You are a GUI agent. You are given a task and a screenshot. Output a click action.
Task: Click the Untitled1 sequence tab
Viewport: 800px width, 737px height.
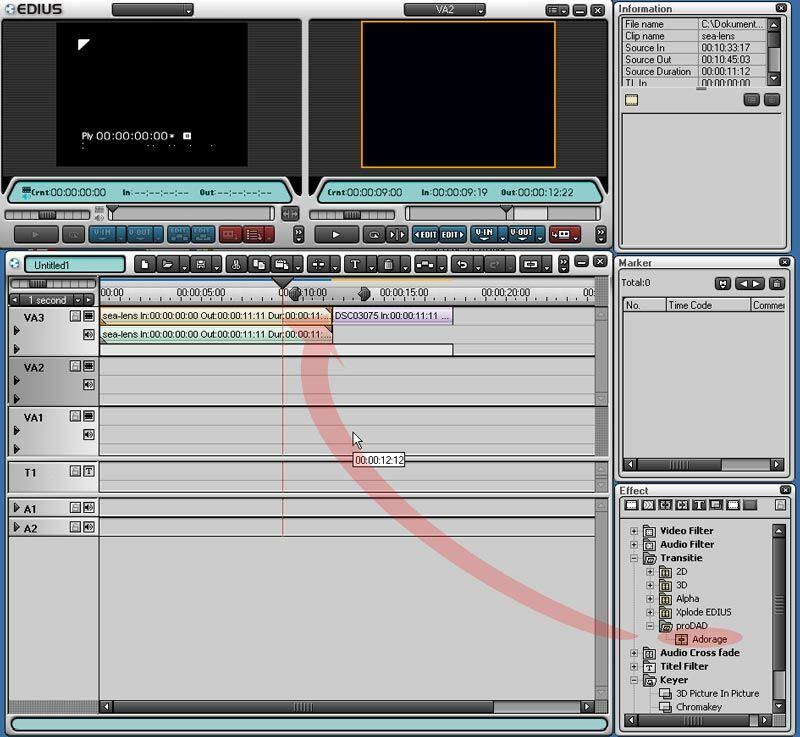tap(75, 265)
